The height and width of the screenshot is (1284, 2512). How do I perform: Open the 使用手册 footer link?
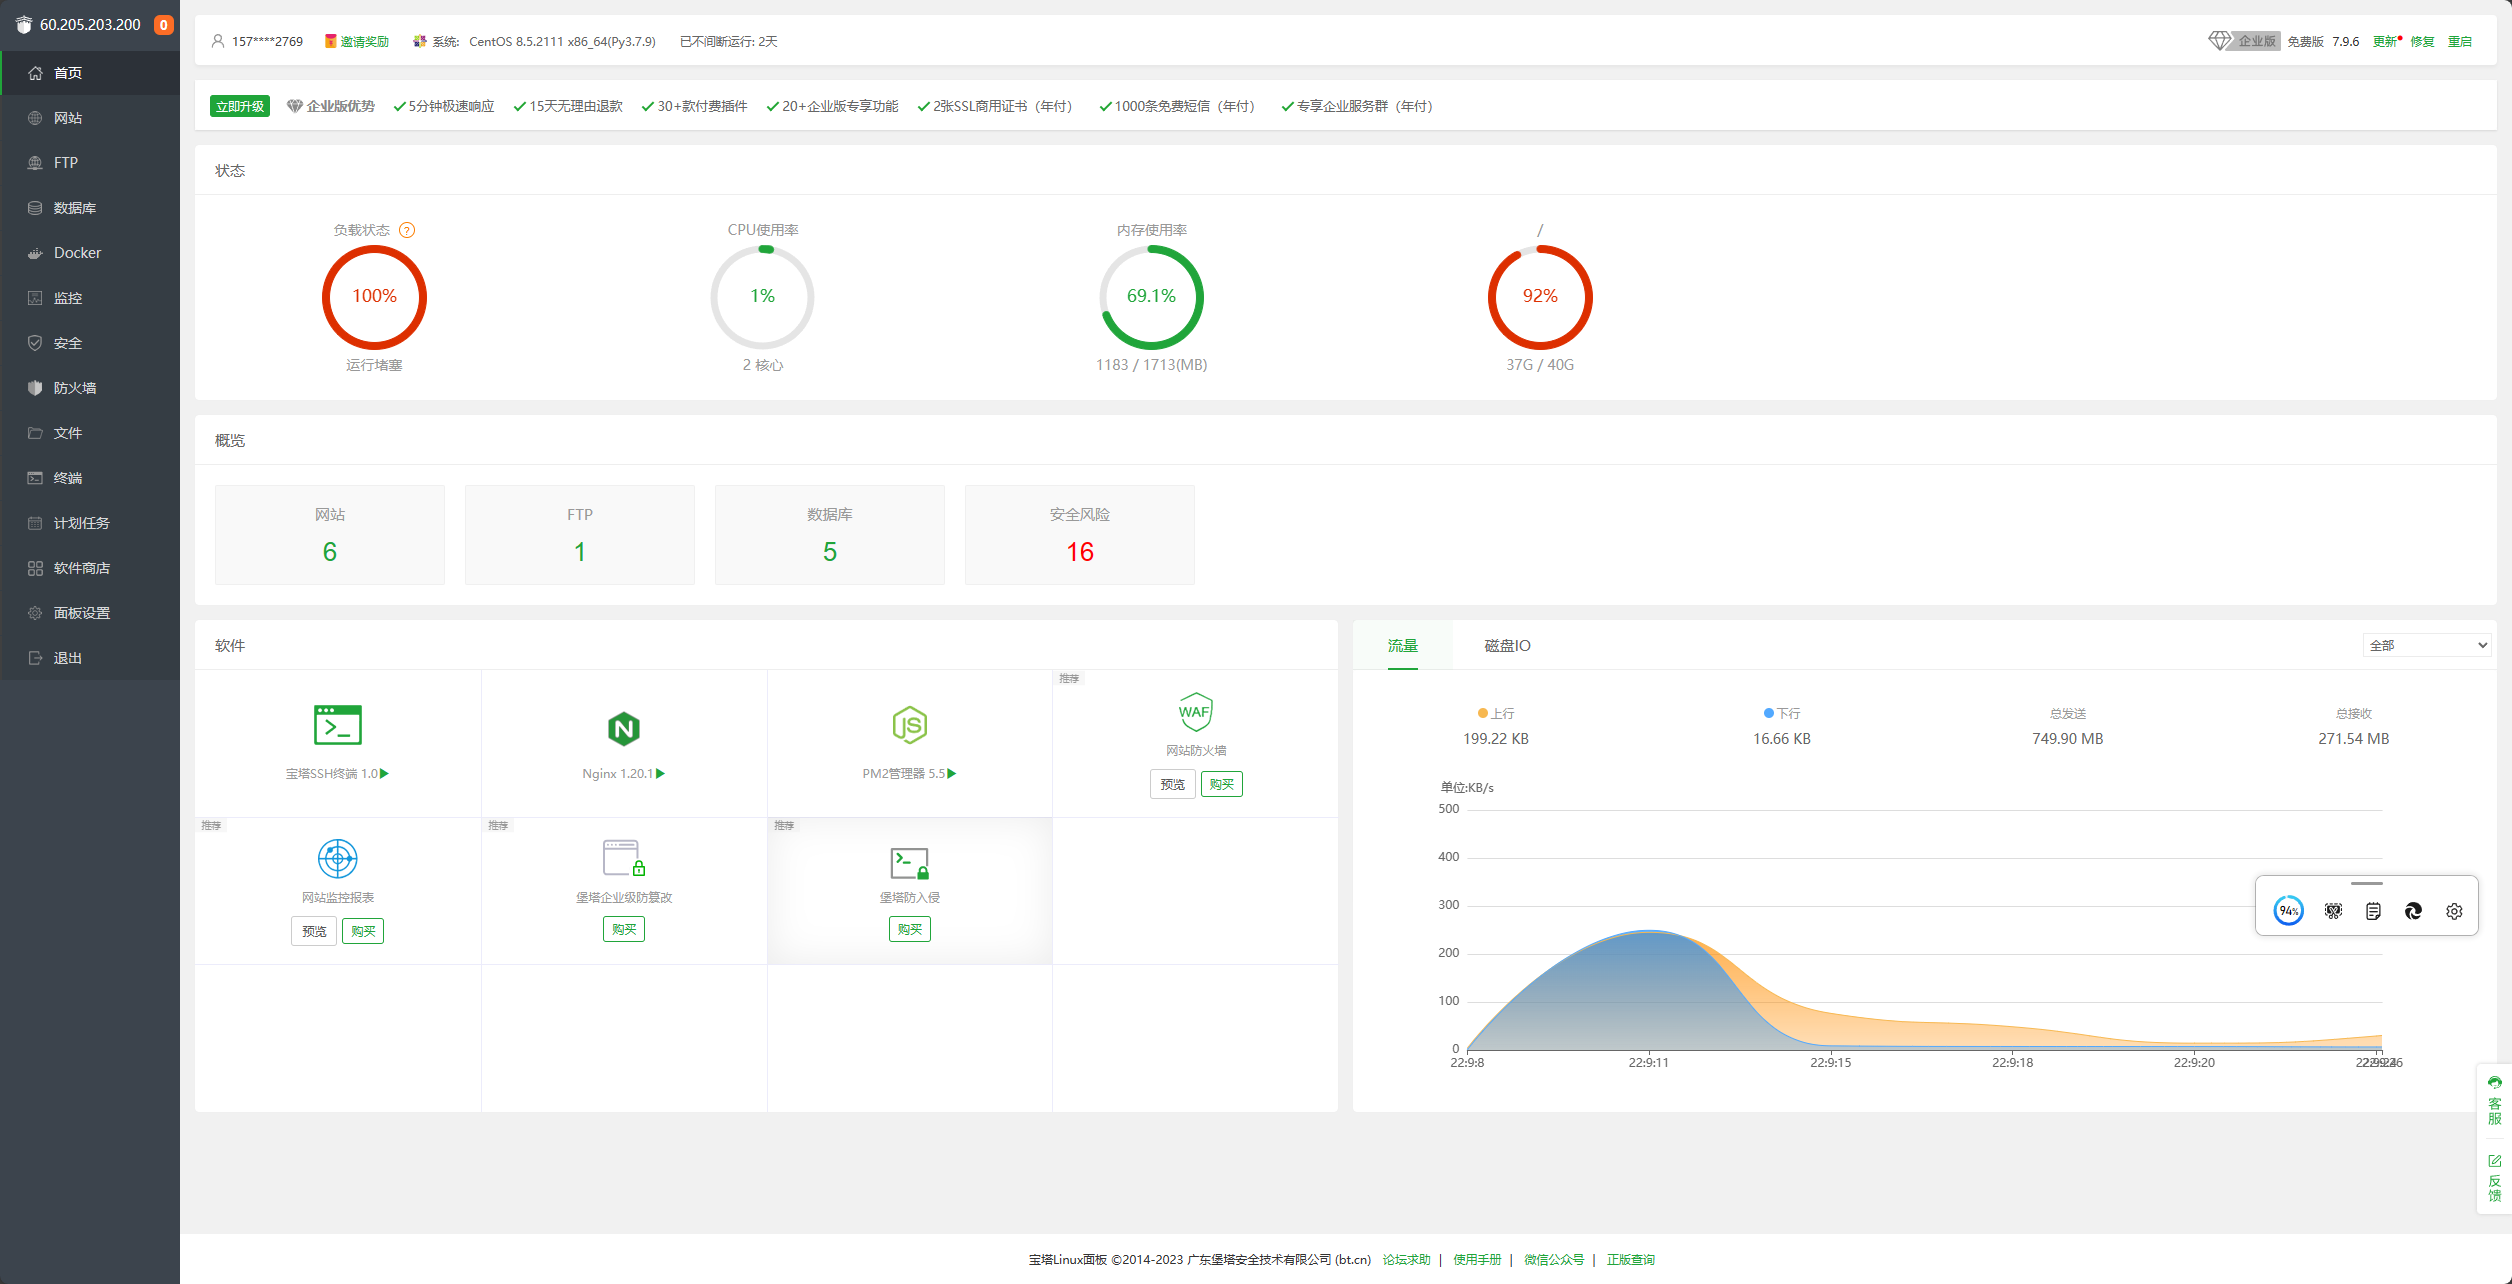[1477, 1260]
